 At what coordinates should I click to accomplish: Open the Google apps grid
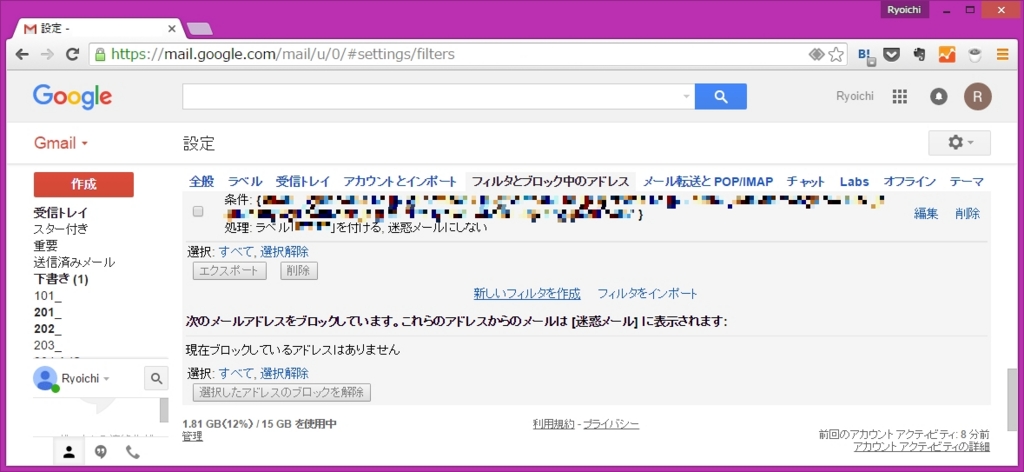click(x=899, y=97)
